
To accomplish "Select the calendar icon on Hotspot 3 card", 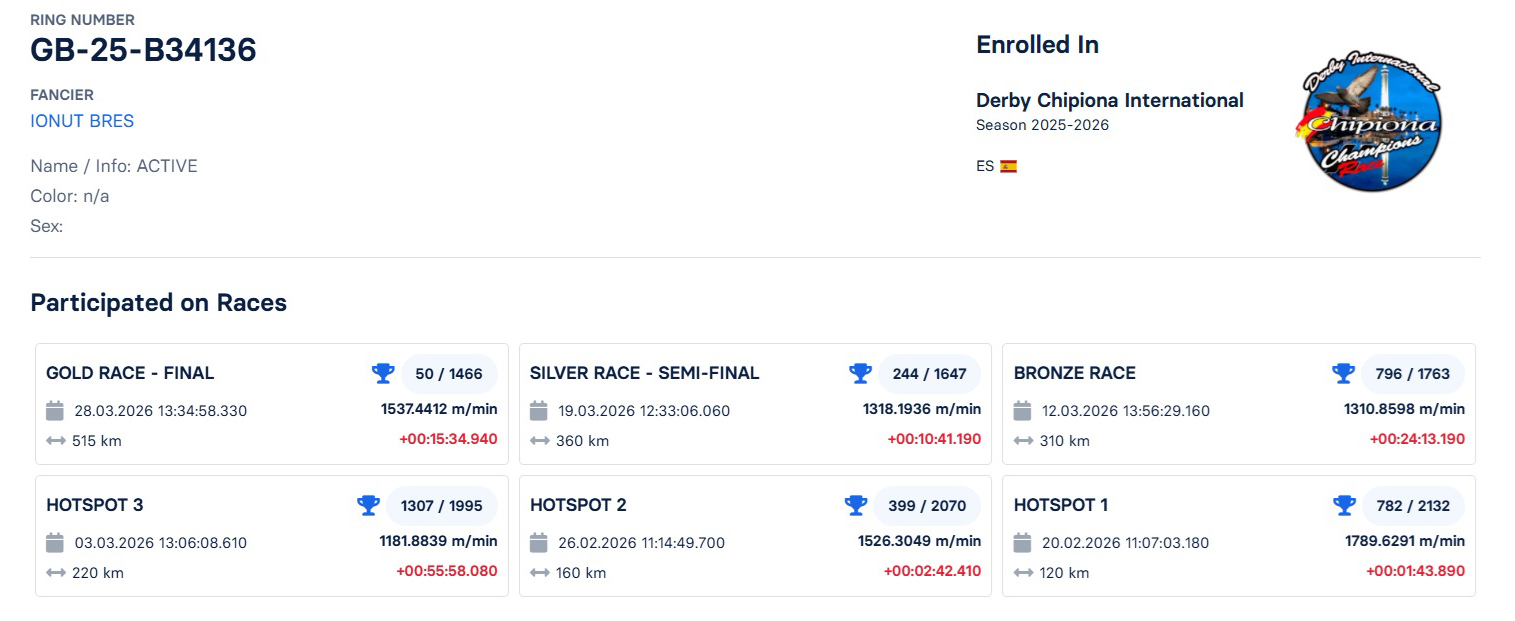I will [x=56, y=542].
